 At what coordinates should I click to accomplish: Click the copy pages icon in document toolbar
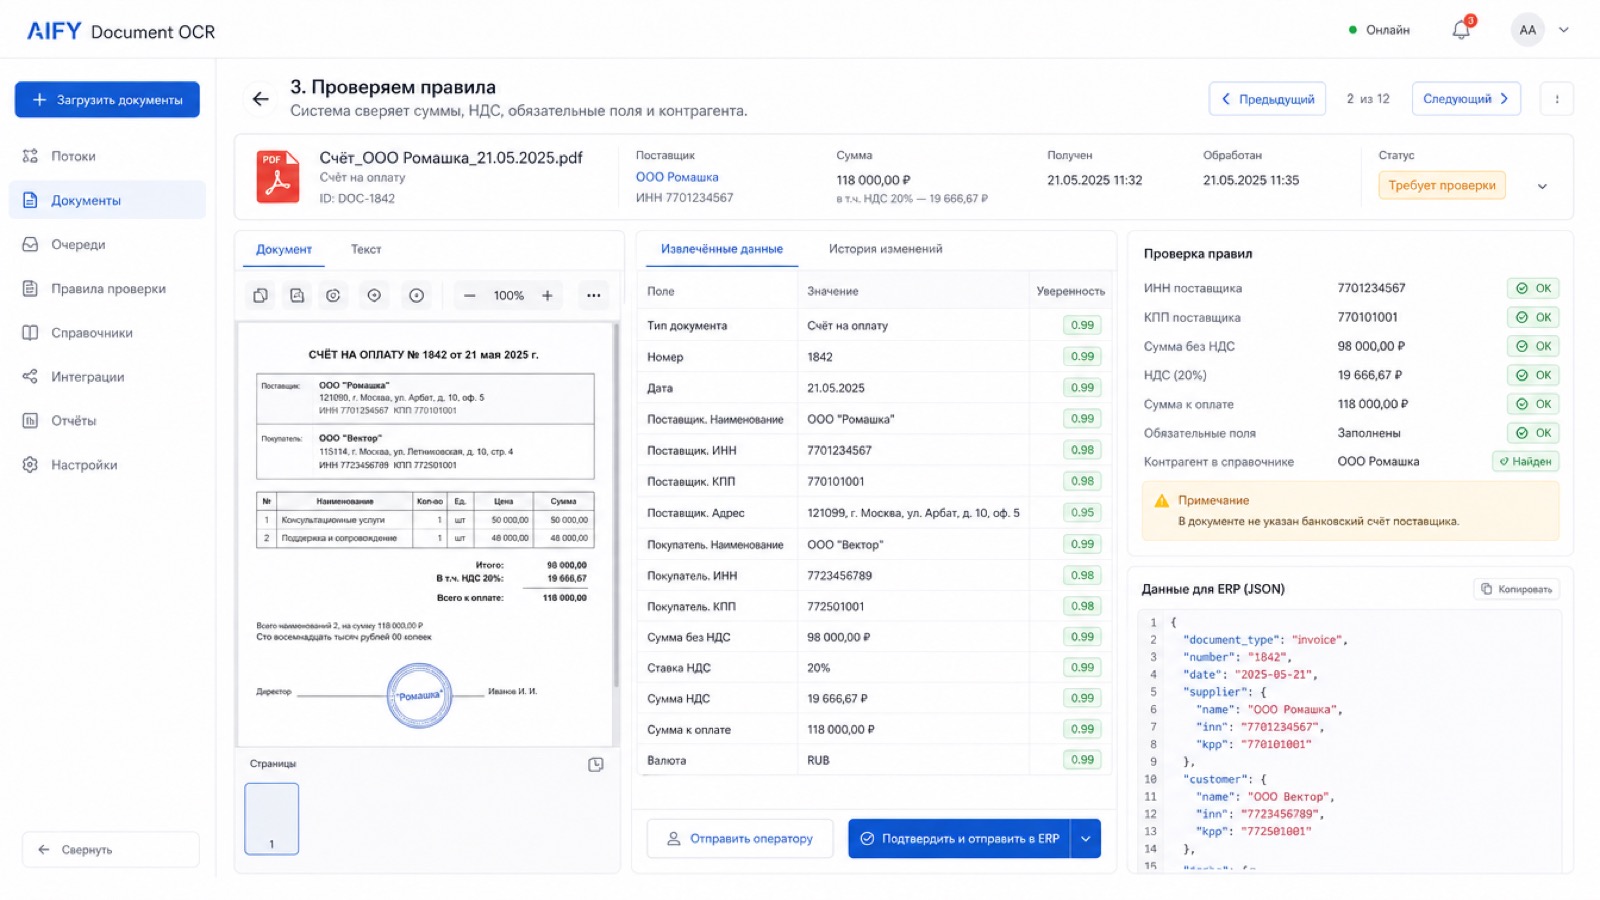[260, 296]
